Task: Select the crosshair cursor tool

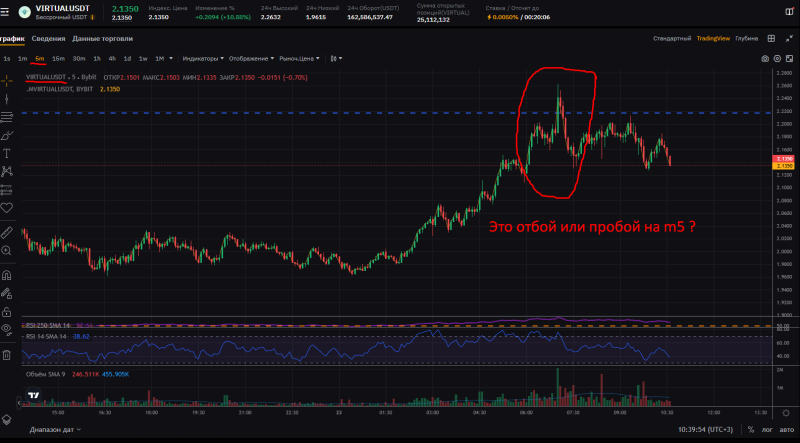Action: (7, 81)
